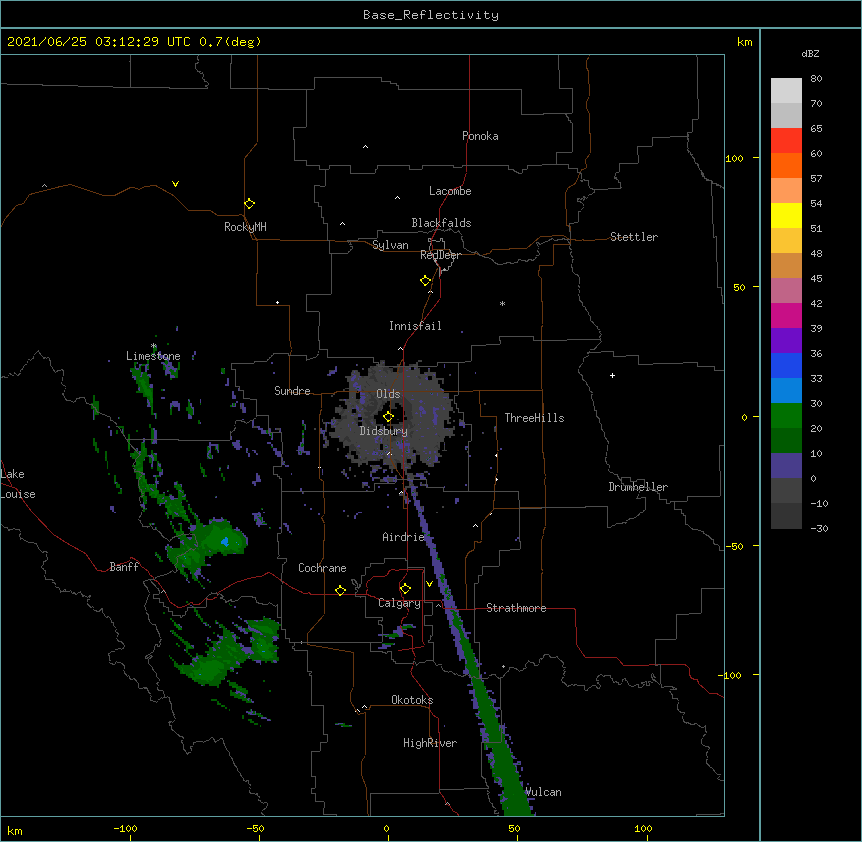Click the RedDeer city label

point(440,255)
